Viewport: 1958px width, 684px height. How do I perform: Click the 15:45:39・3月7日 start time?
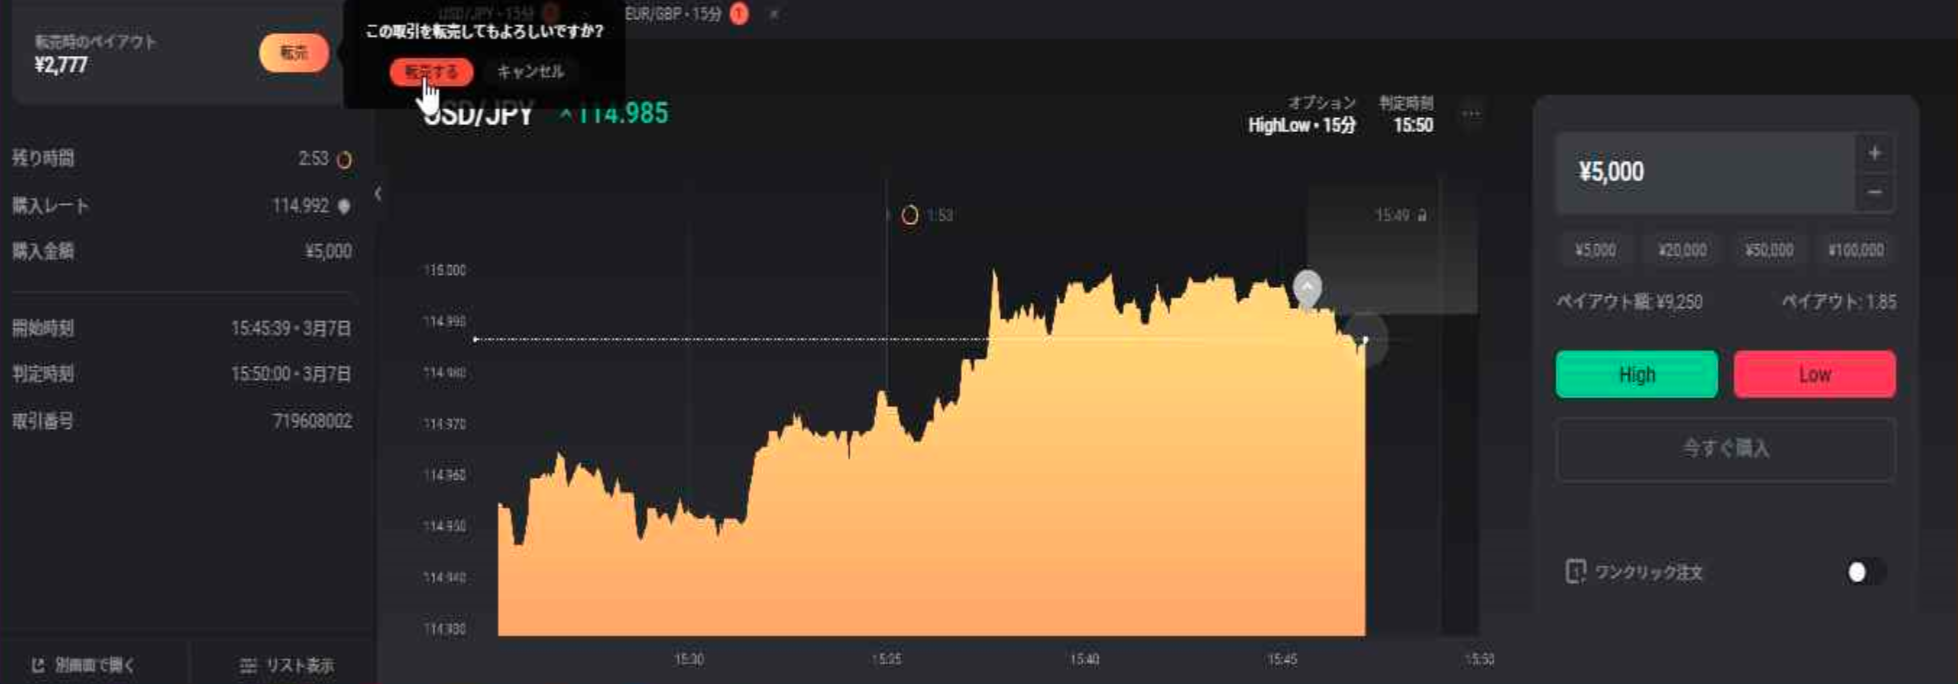click(x=291, y=328)
